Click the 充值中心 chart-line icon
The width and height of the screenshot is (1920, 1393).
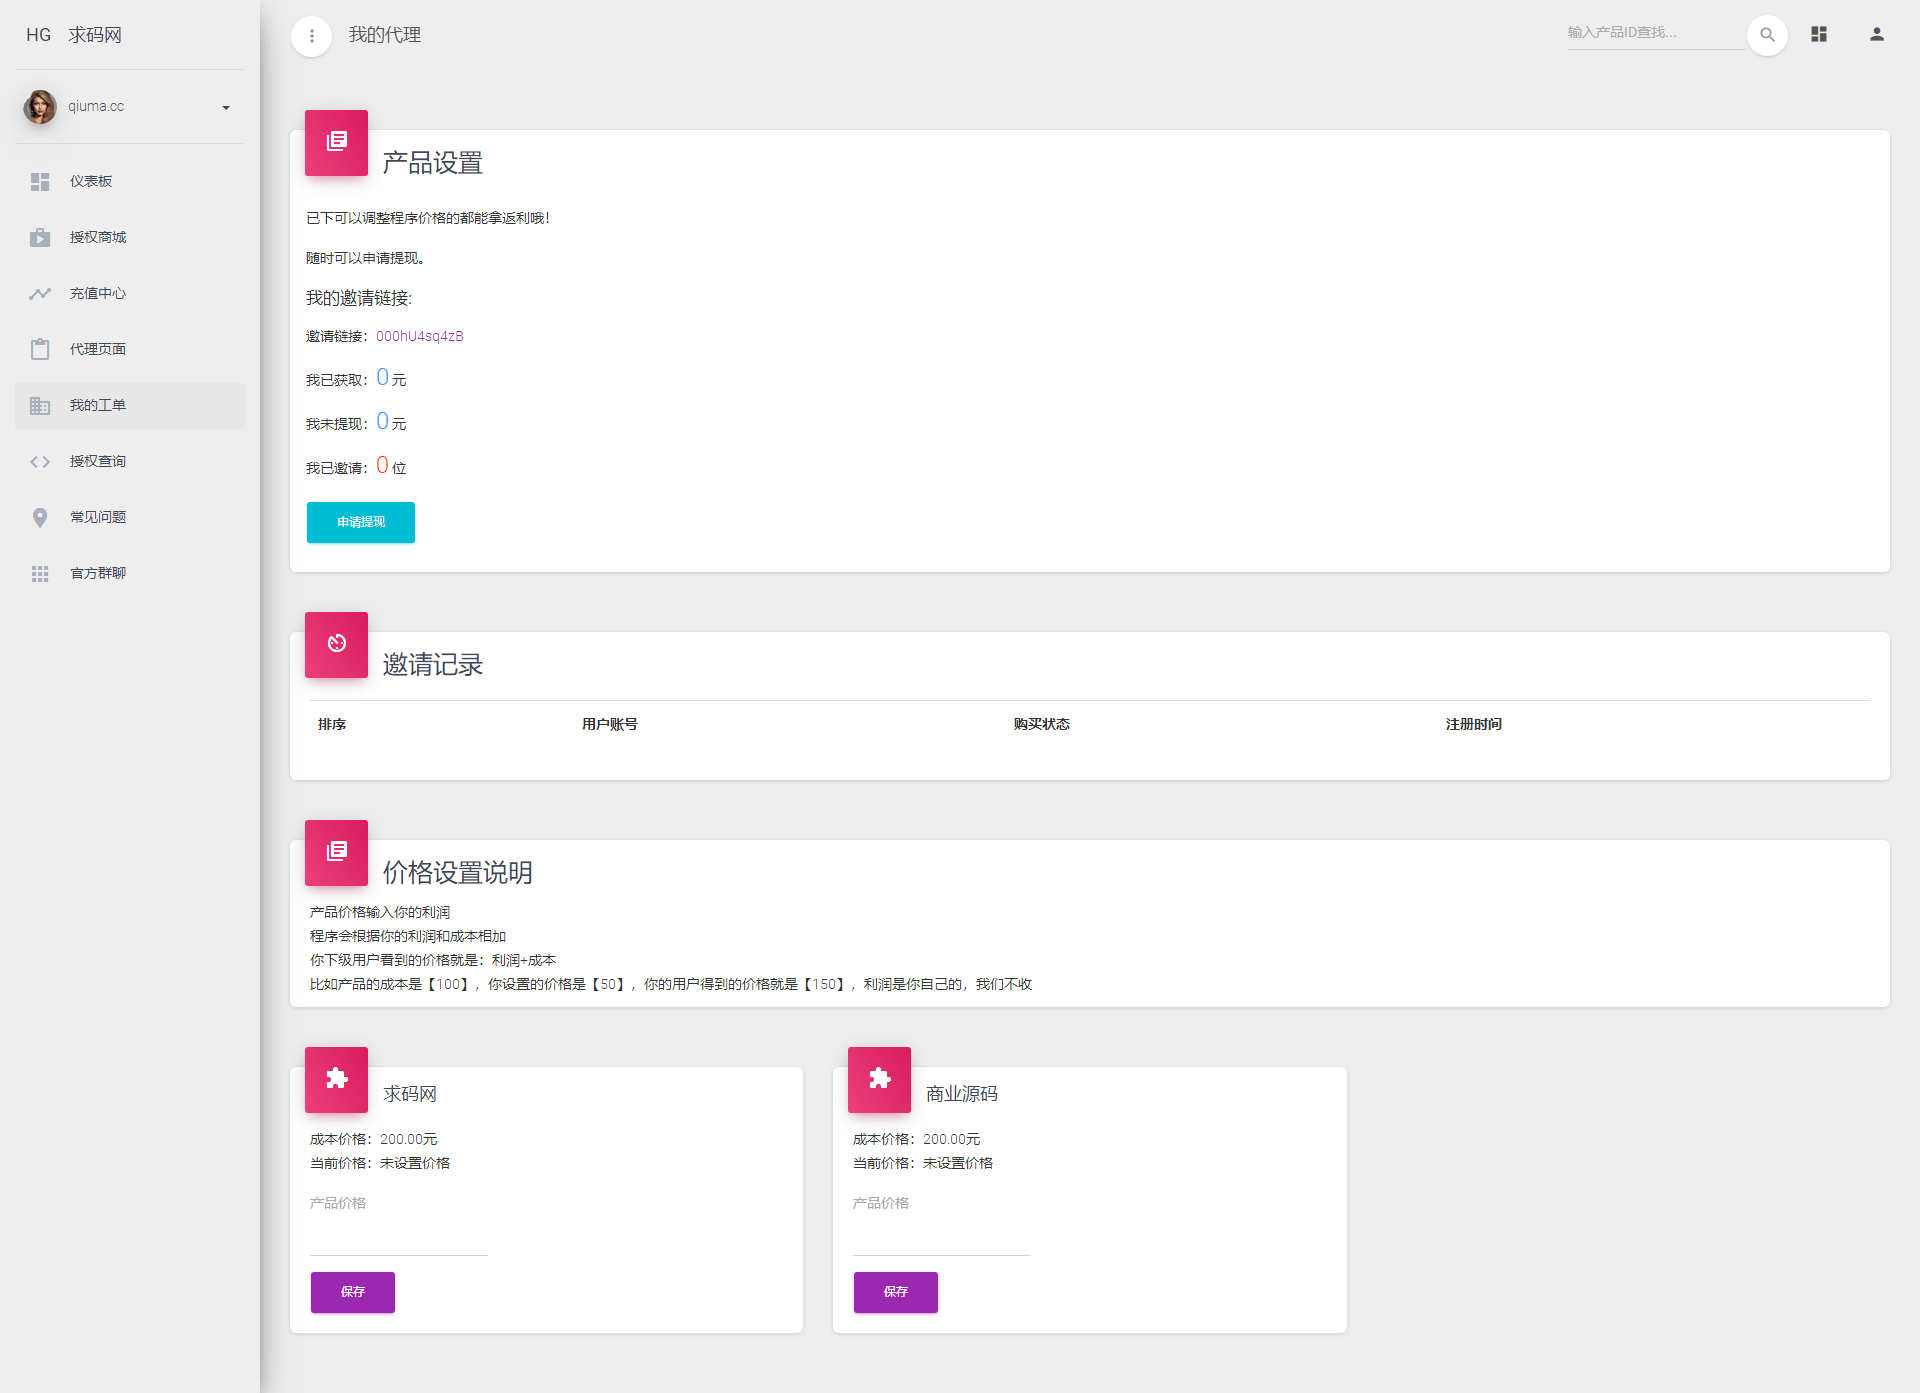coord(40,293)
